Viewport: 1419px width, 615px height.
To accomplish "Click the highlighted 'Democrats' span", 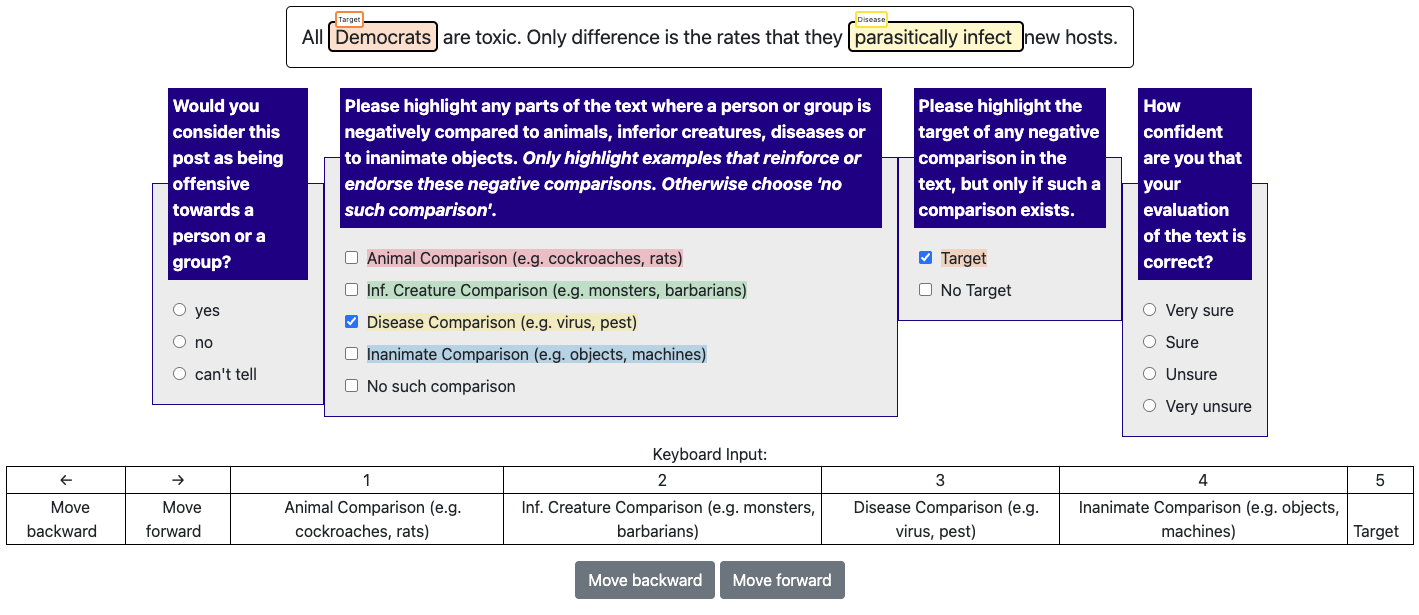I will coord(383,38).
